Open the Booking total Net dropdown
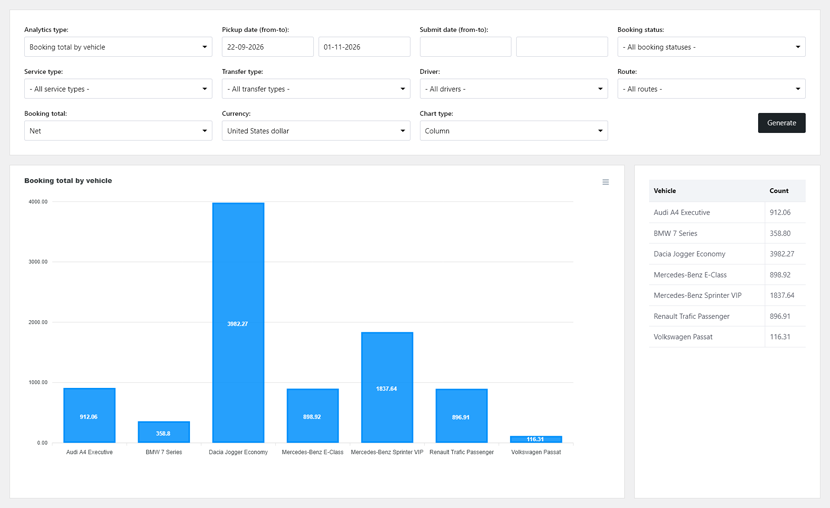The height and width of the screenshot is (508, 830). point(118,131)
